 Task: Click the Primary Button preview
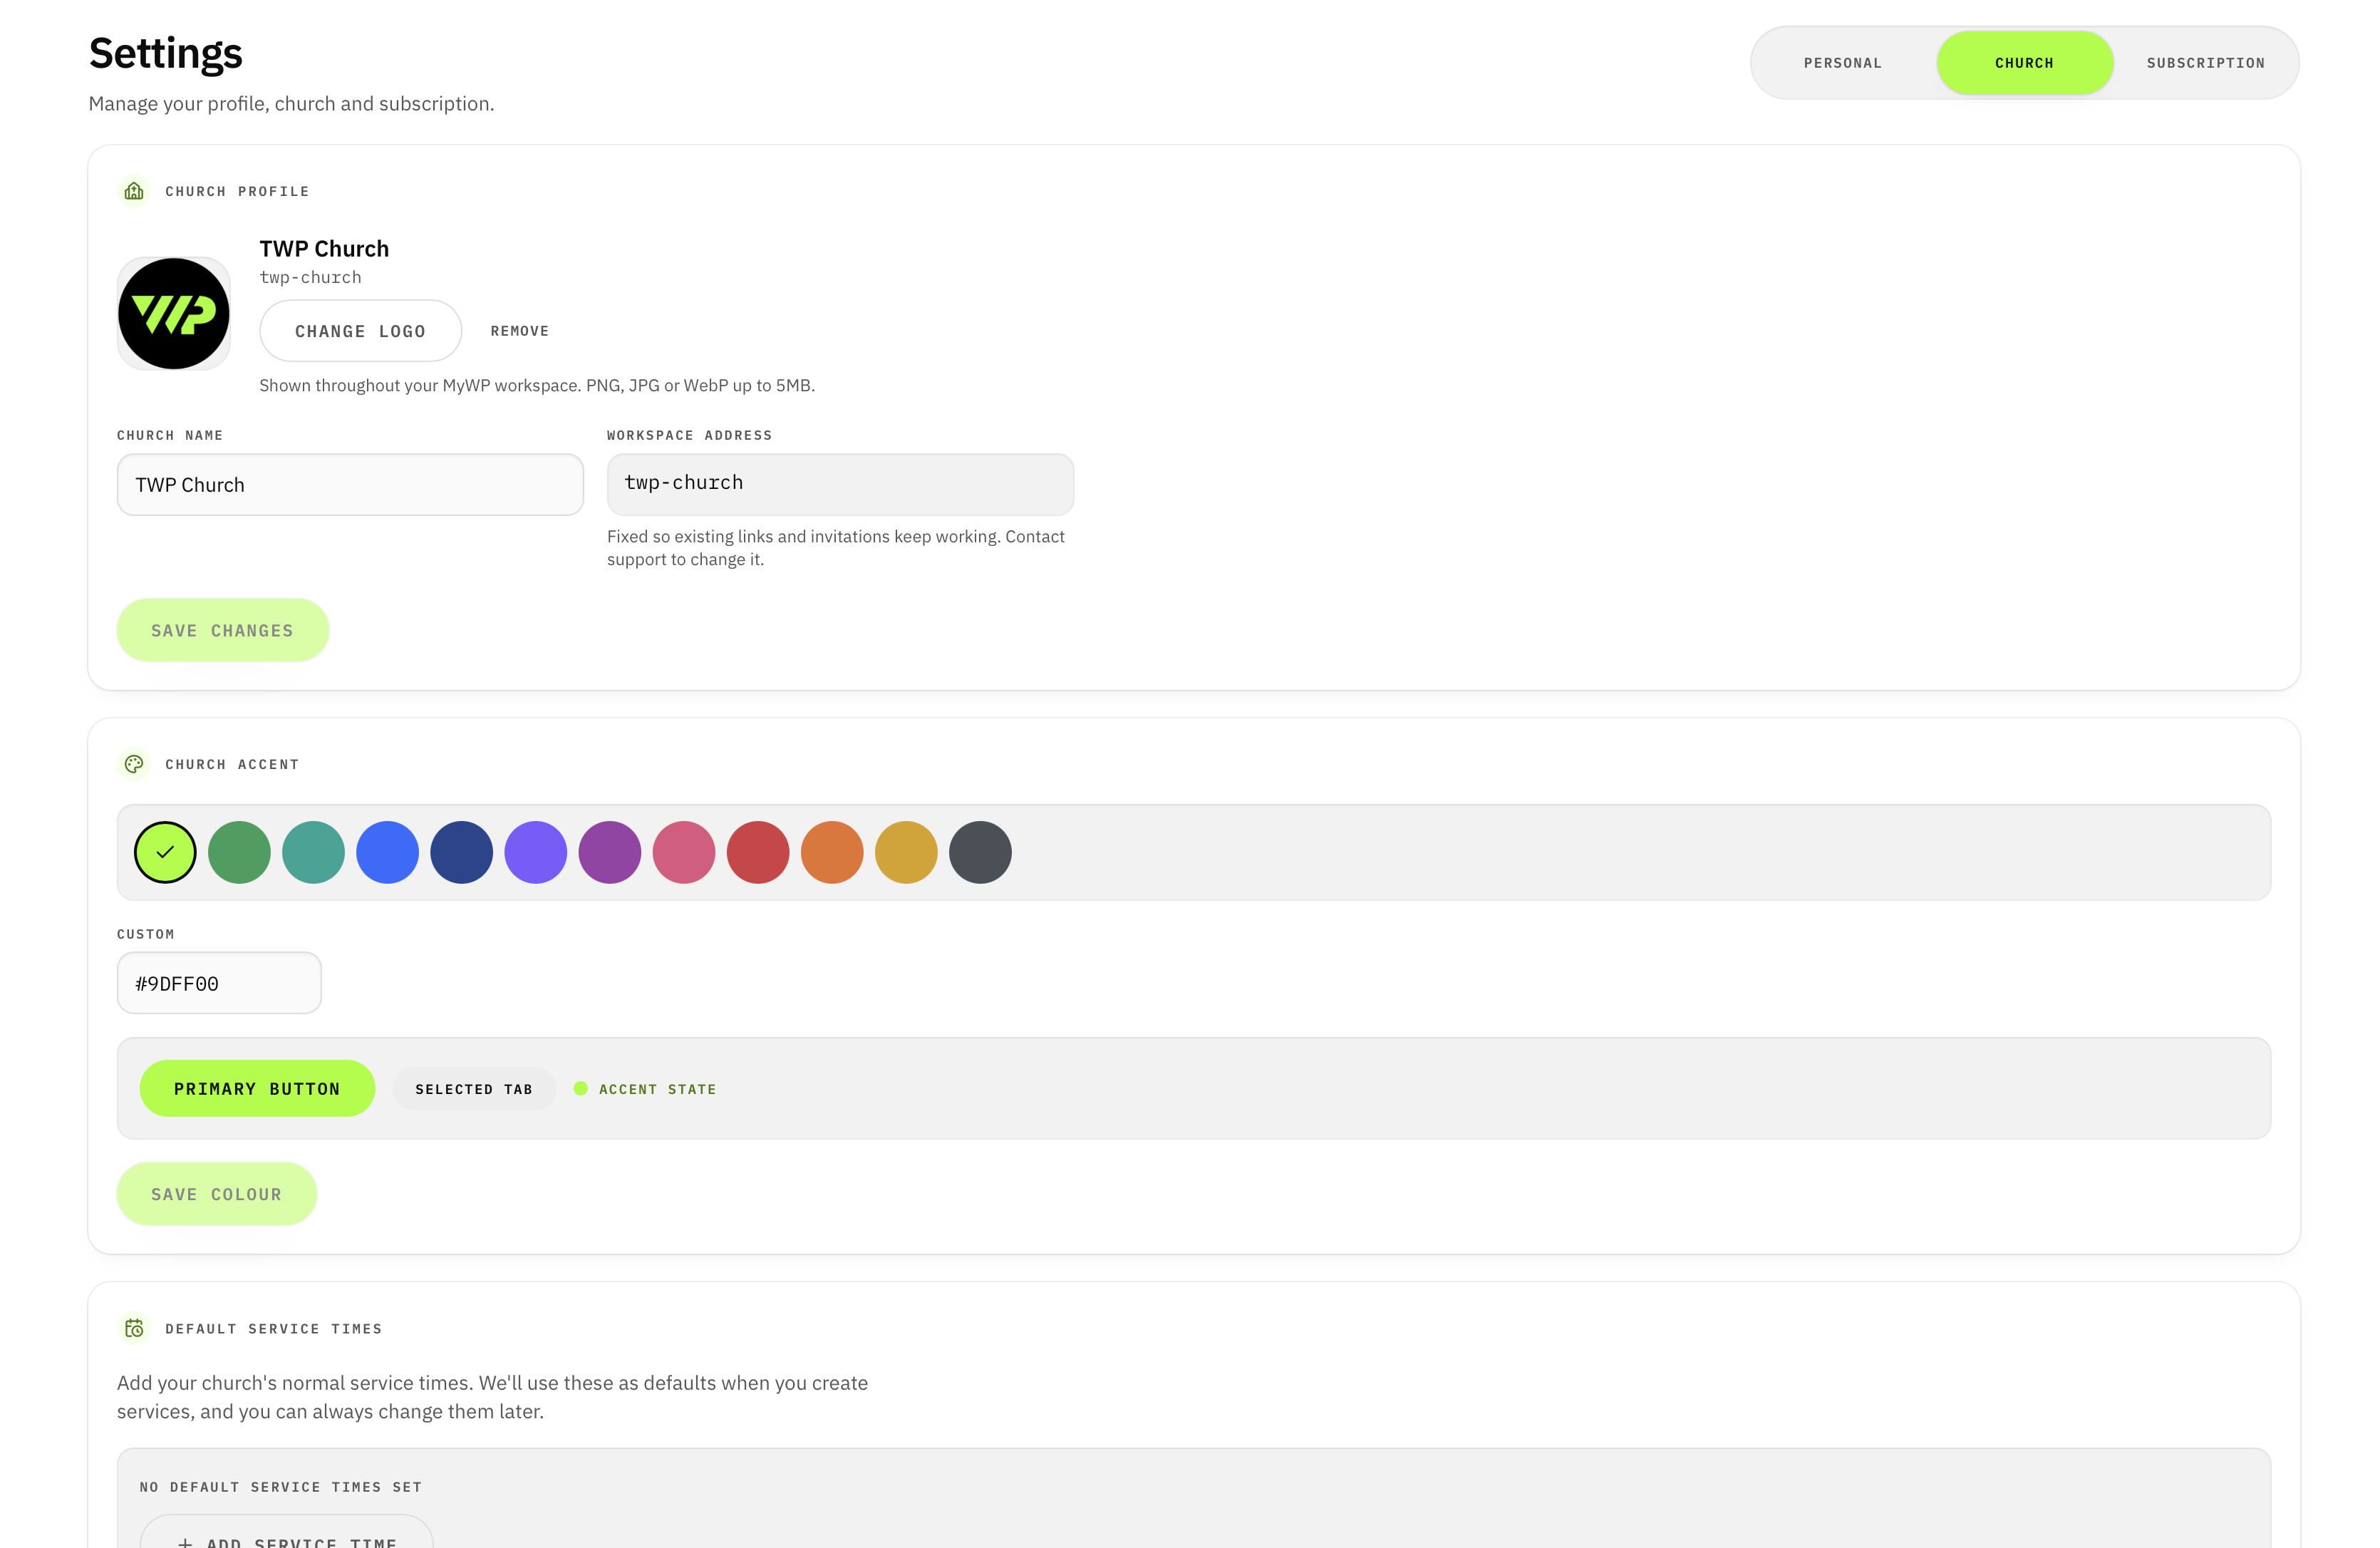coord(257,1088)
